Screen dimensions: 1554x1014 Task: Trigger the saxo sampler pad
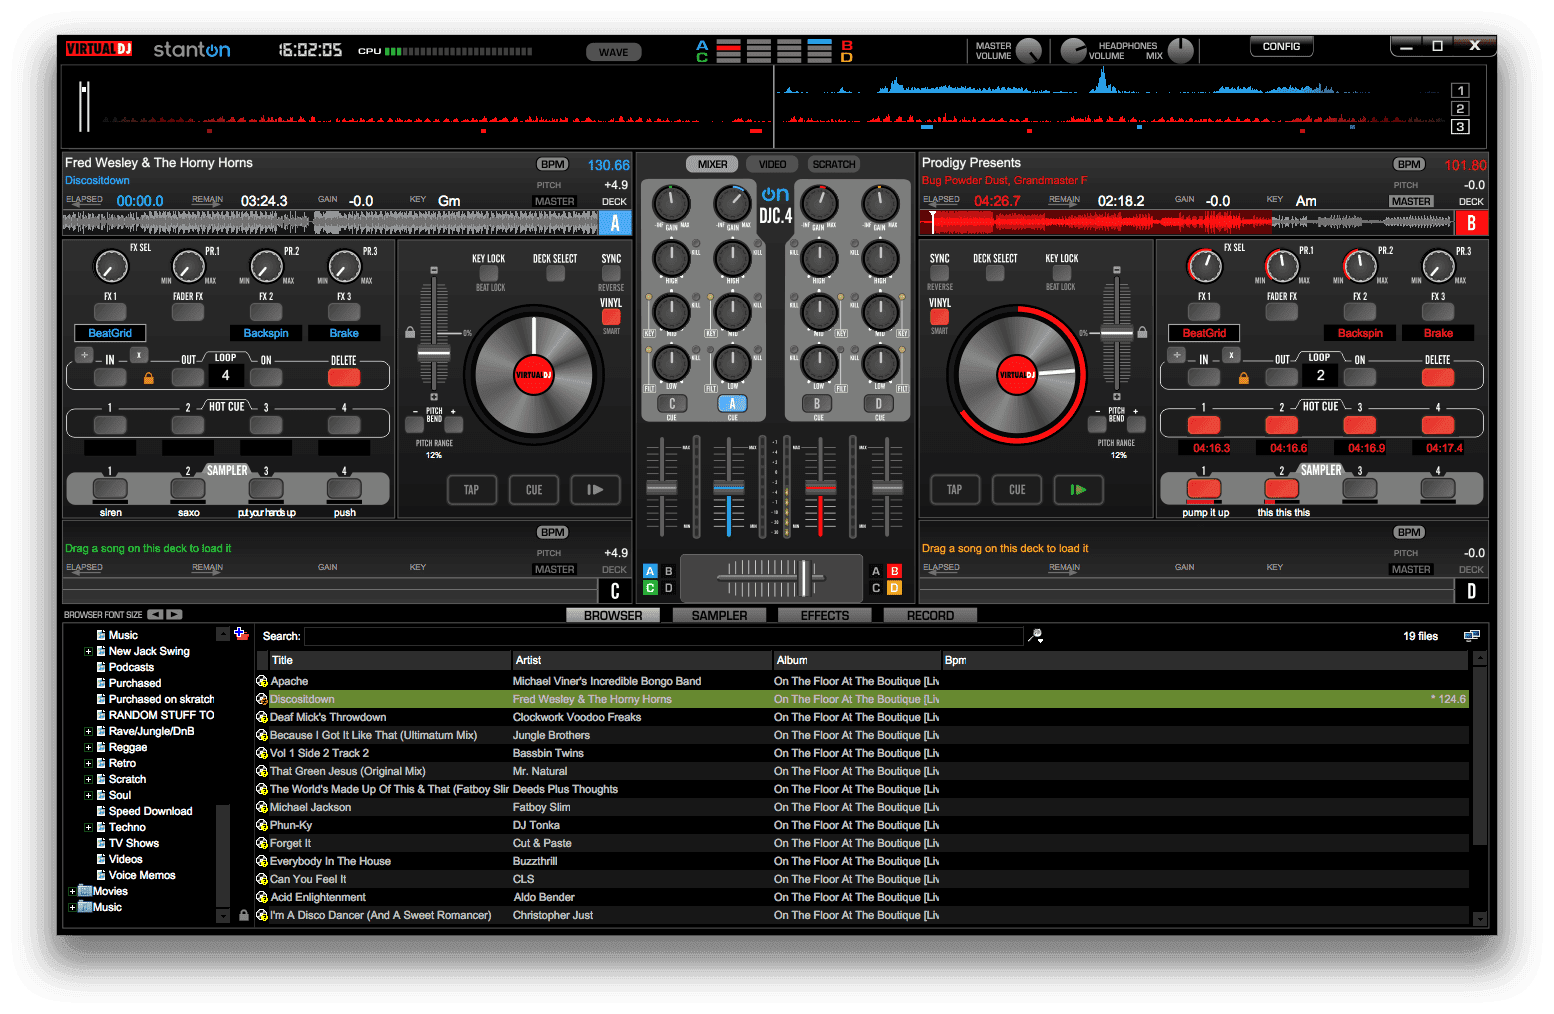point(187,490)
